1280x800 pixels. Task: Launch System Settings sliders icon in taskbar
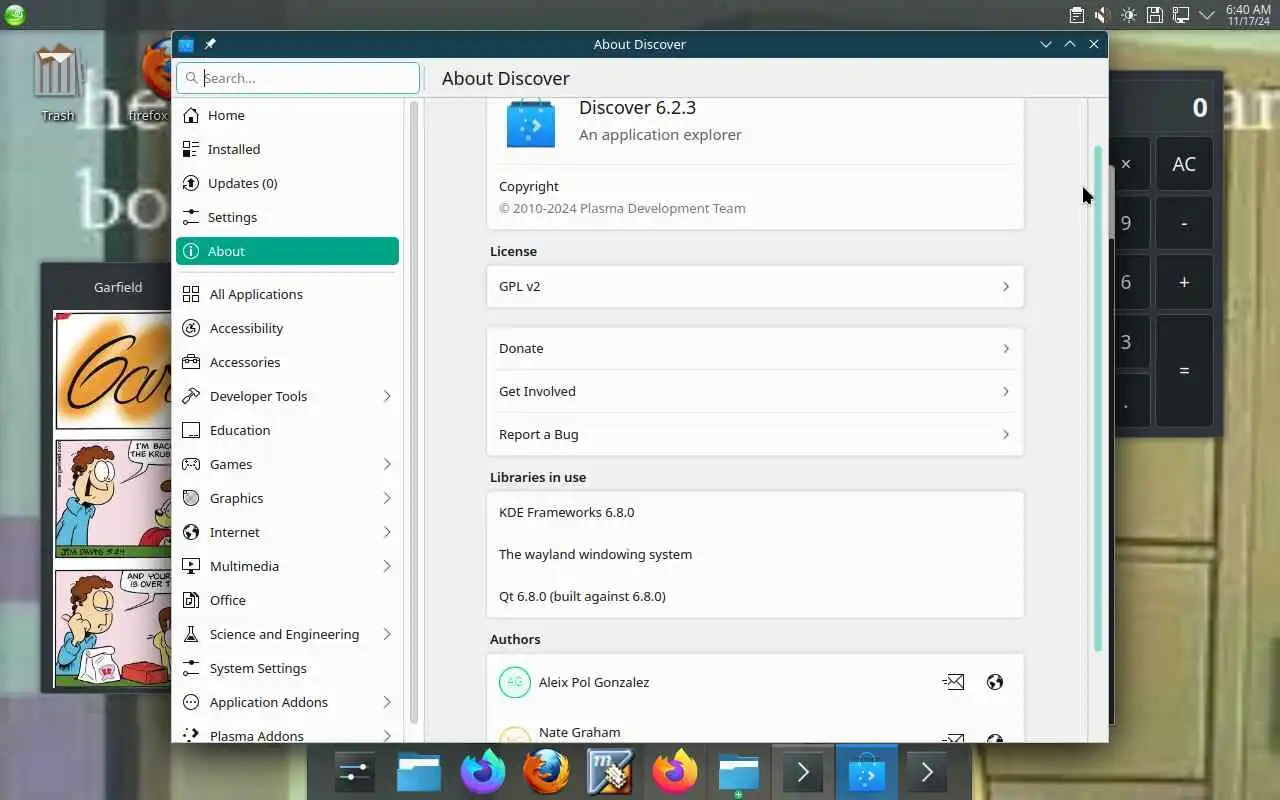[354, 772]
